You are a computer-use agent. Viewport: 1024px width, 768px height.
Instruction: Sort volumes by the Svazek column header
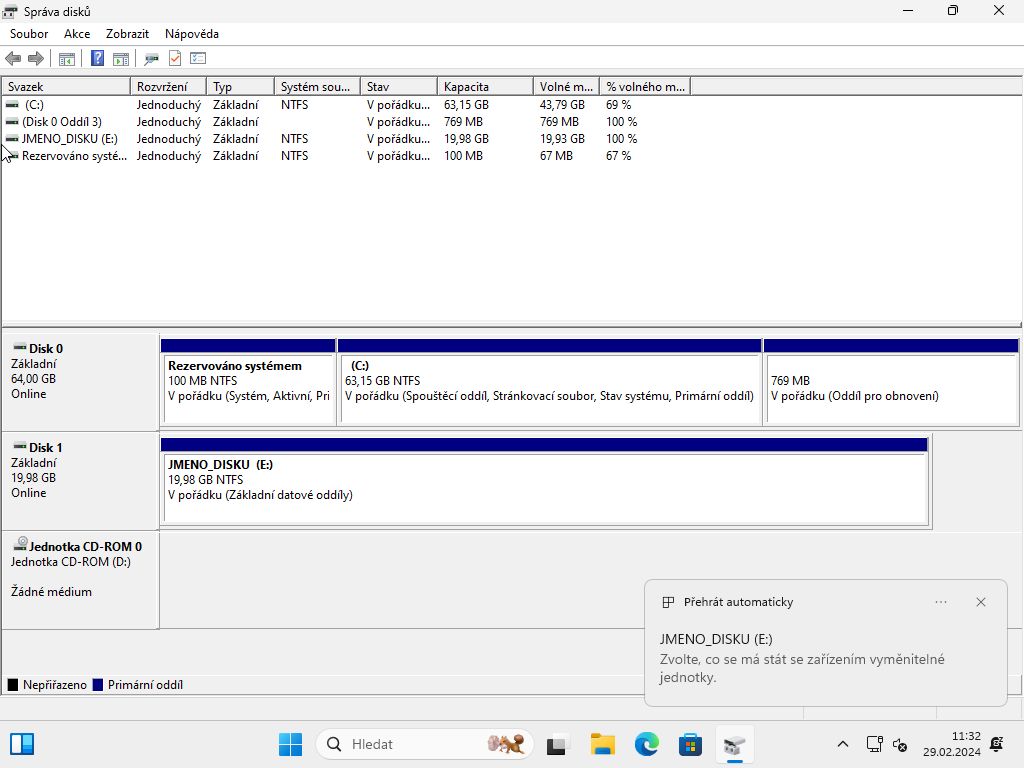tap(66, 87)
